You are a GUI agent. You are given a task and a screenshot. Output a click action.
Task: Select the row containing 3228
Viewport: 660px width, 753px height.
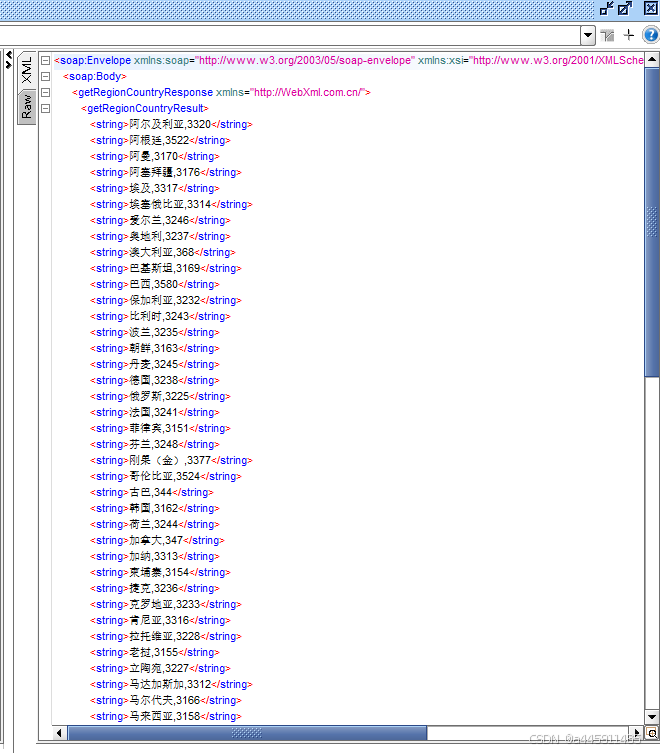(166, 637)
